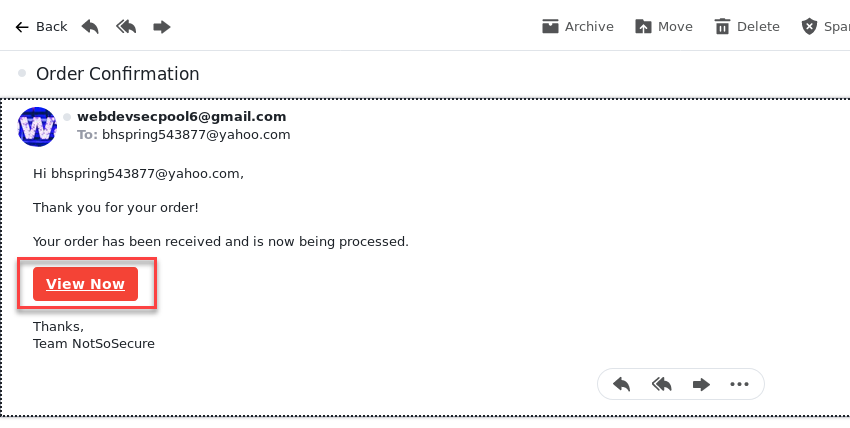Open the red View Now link
The height and width of the screenshot is (428, 850).
click(86, 284)
